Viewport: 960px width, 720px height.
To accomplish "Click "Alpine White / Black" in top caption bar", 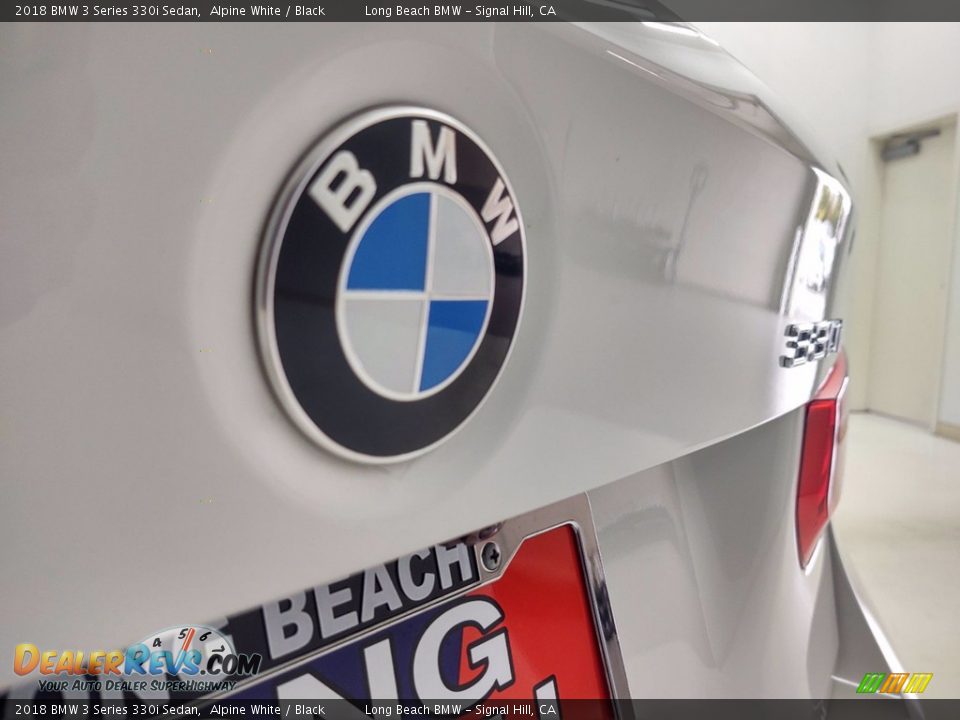I will click(x=268, y=10).
